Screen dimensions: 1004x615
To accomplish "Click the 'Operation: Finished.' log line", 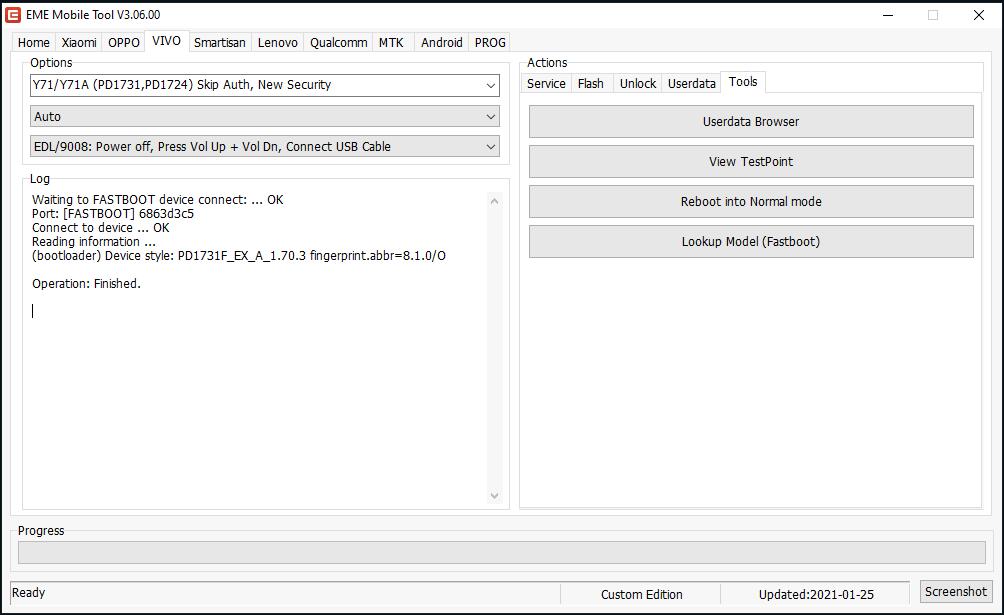I will pos(86,284).
